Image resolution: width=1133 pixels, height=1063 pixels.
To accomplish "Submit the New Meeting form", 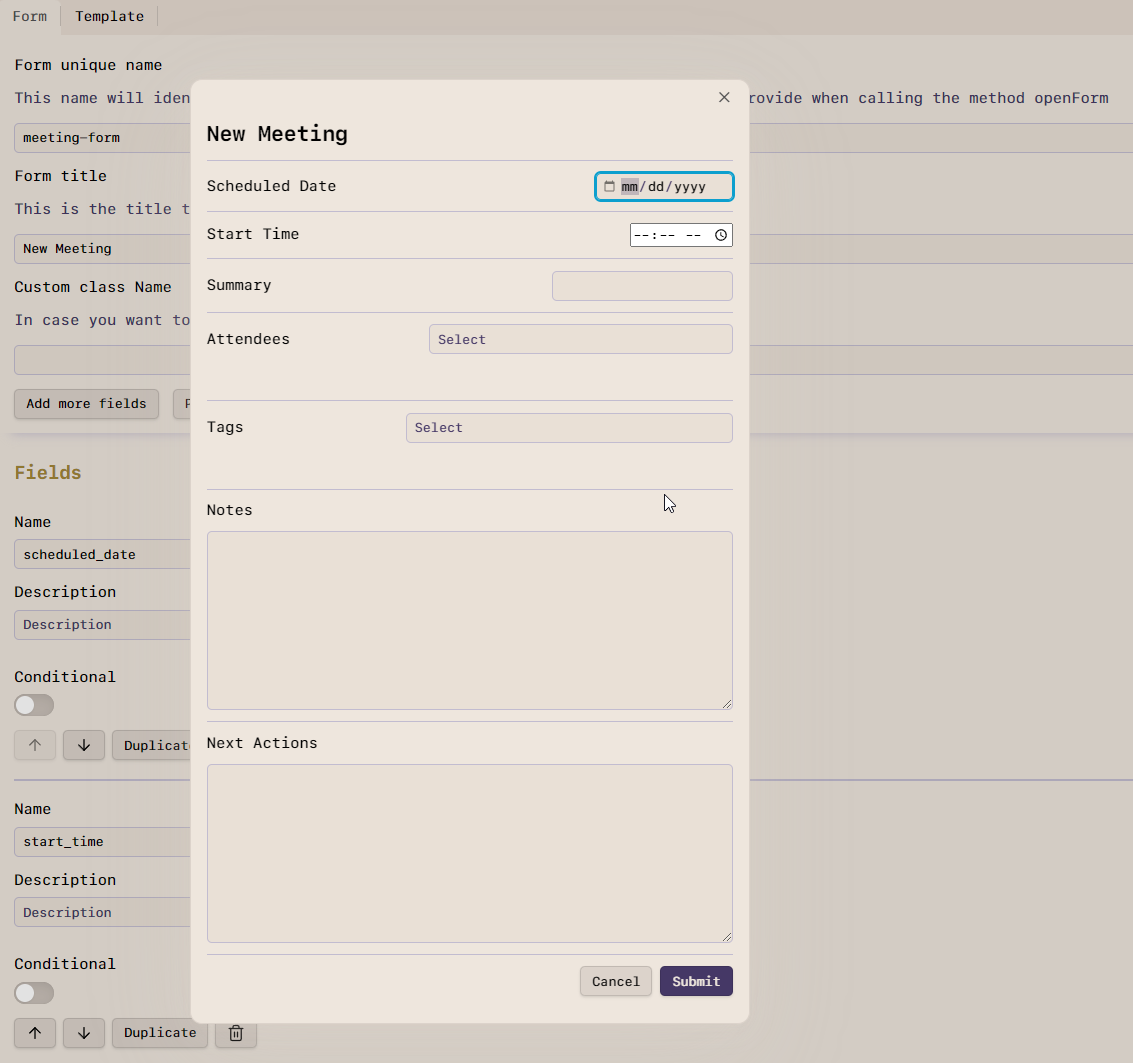I will (696, 981).
